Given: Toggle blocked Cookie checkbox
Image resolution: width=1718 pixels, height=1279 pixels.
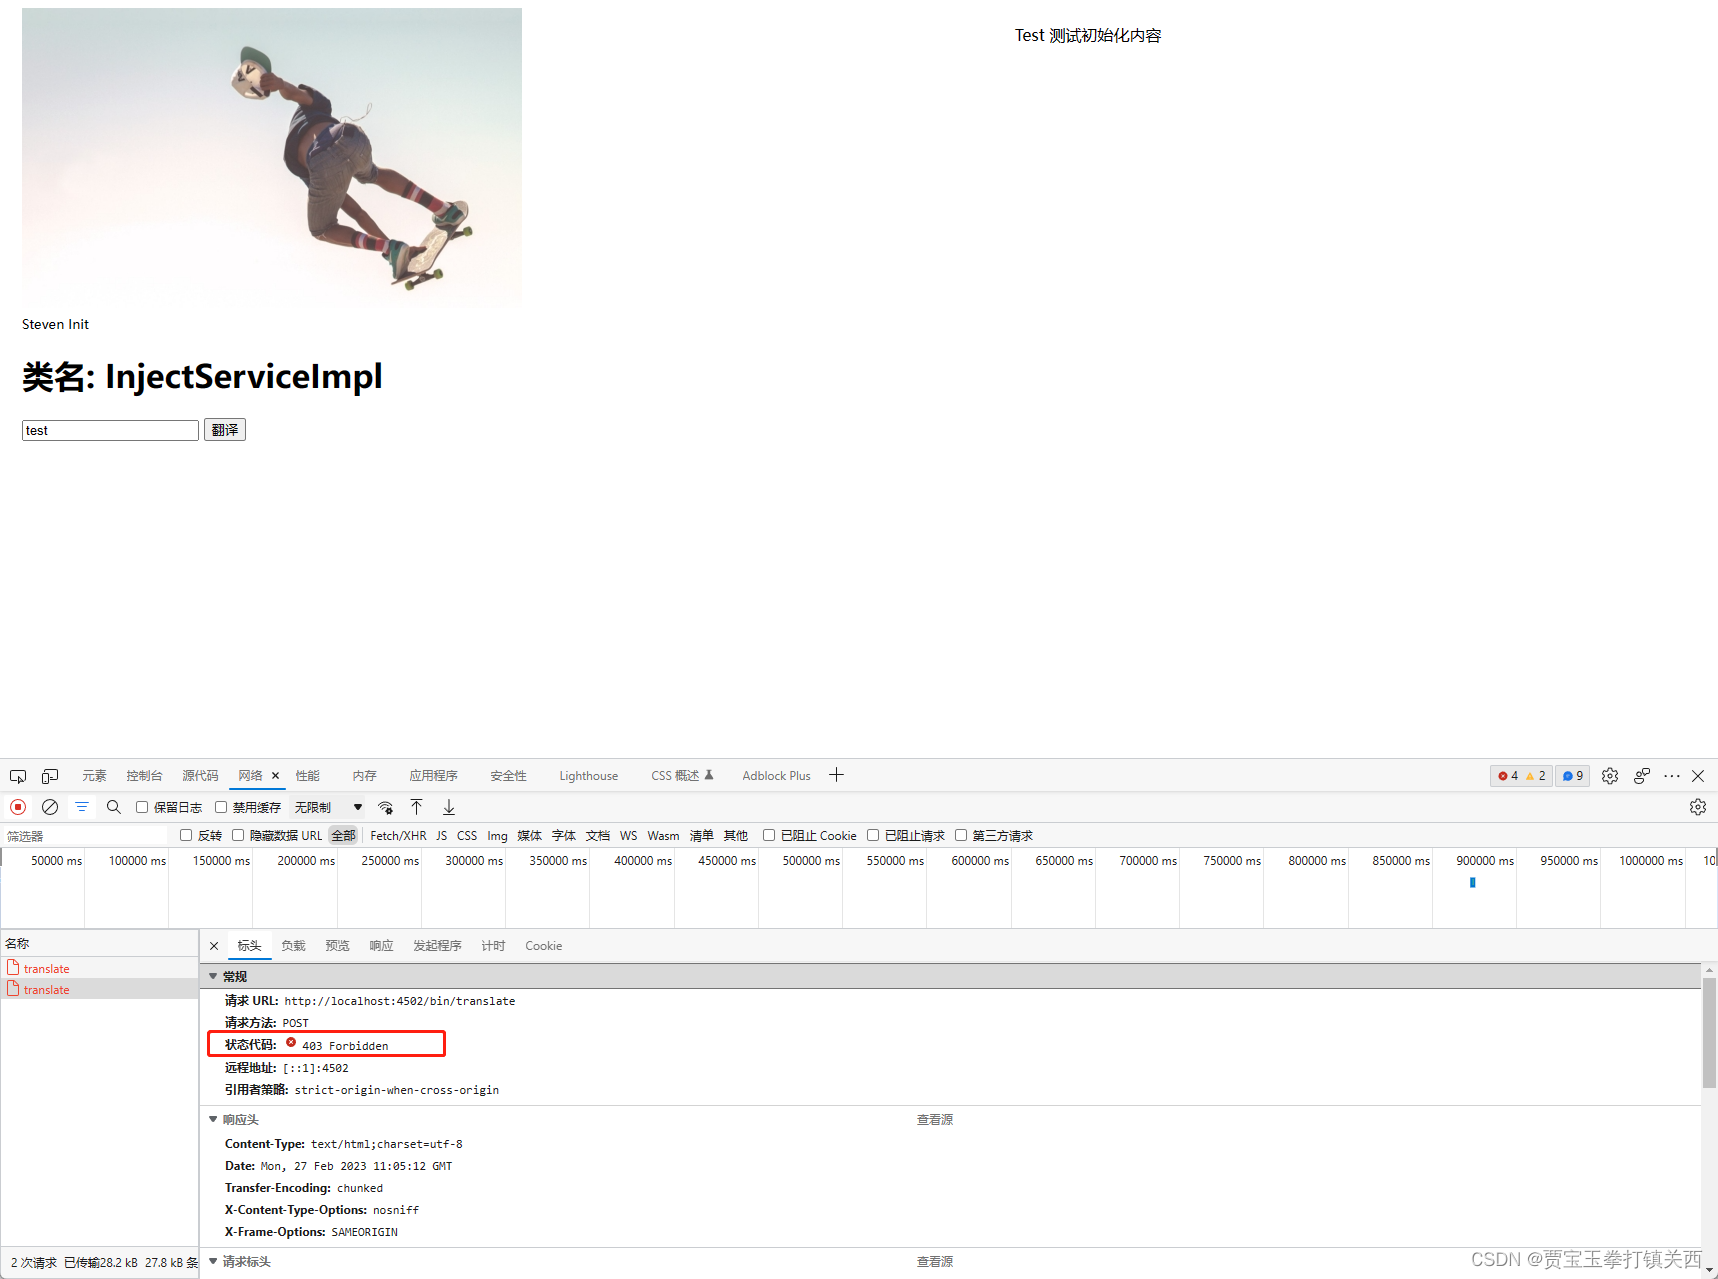Looking at the screenshot, I should click(x=769, y=835).
